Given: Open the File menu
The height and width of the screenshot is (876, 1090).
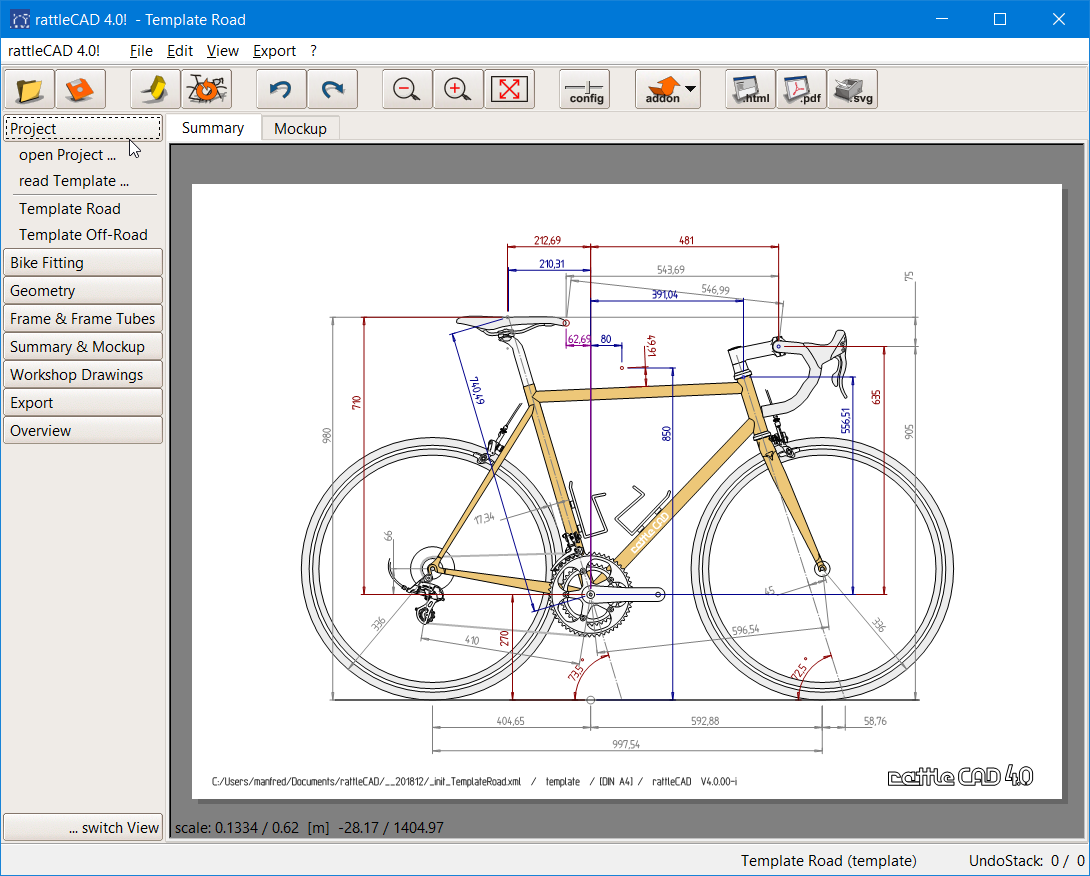Looking at the screenshot, I should click(x=141, y=51).
